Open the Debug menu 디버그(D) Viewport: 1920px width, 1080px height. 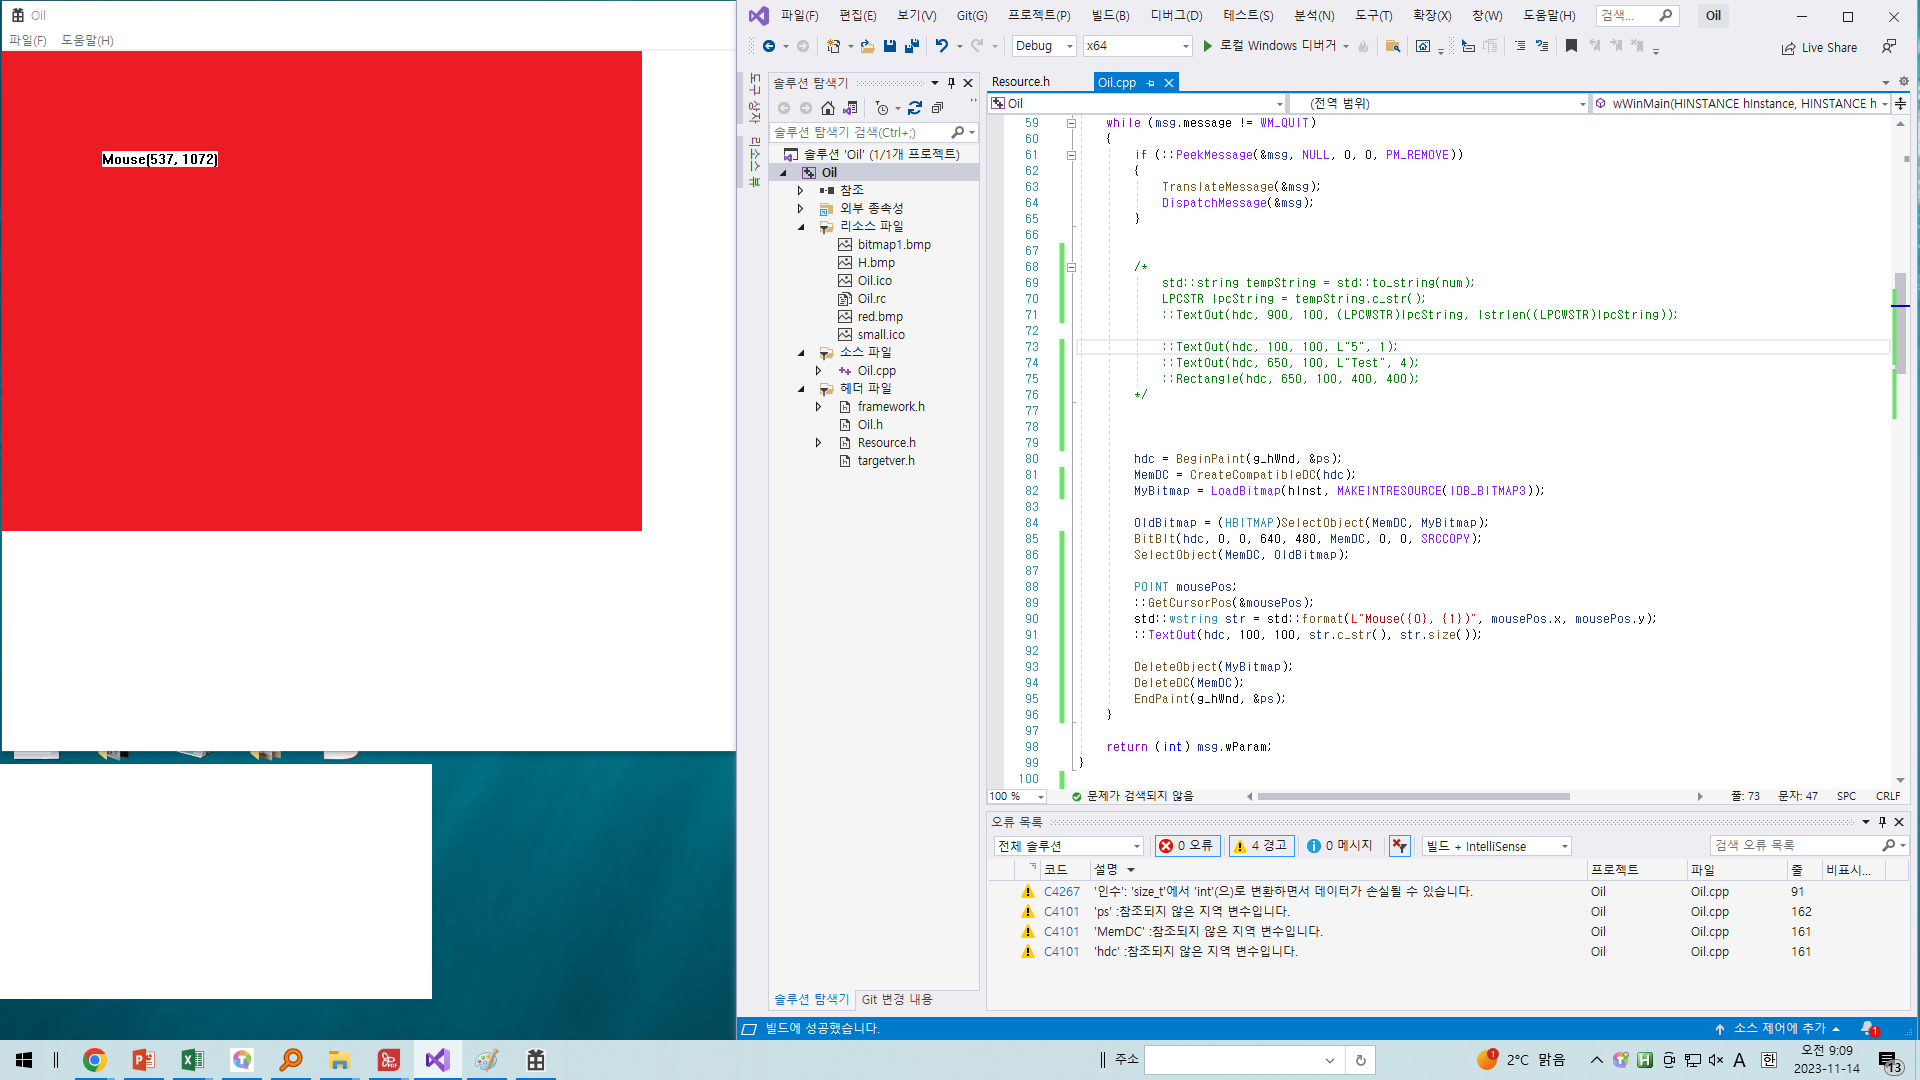1176,15
